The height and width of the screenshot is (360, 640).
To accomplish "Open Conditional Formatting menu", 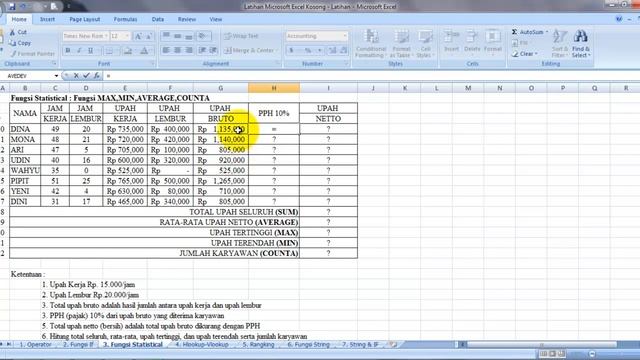I will pos(371,43).
